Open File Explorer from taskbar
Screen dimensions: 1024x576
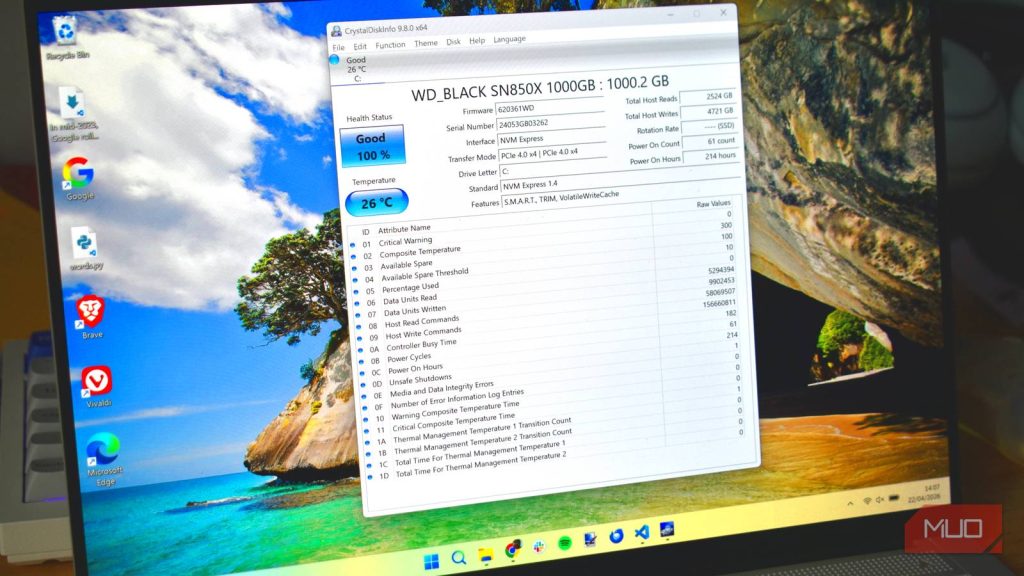[486, 555]
